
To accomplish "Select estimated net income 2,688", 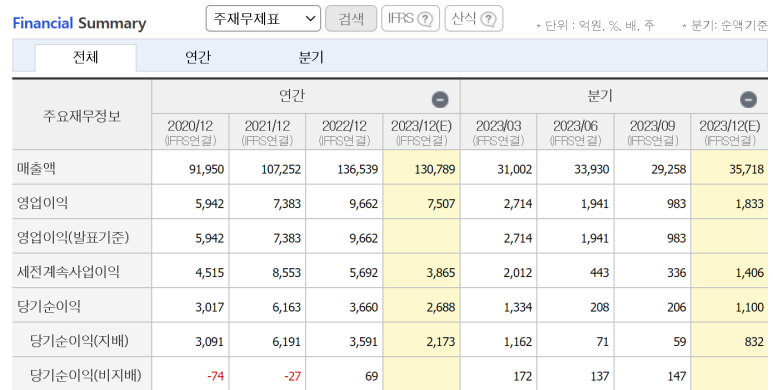I will (441, 307).
